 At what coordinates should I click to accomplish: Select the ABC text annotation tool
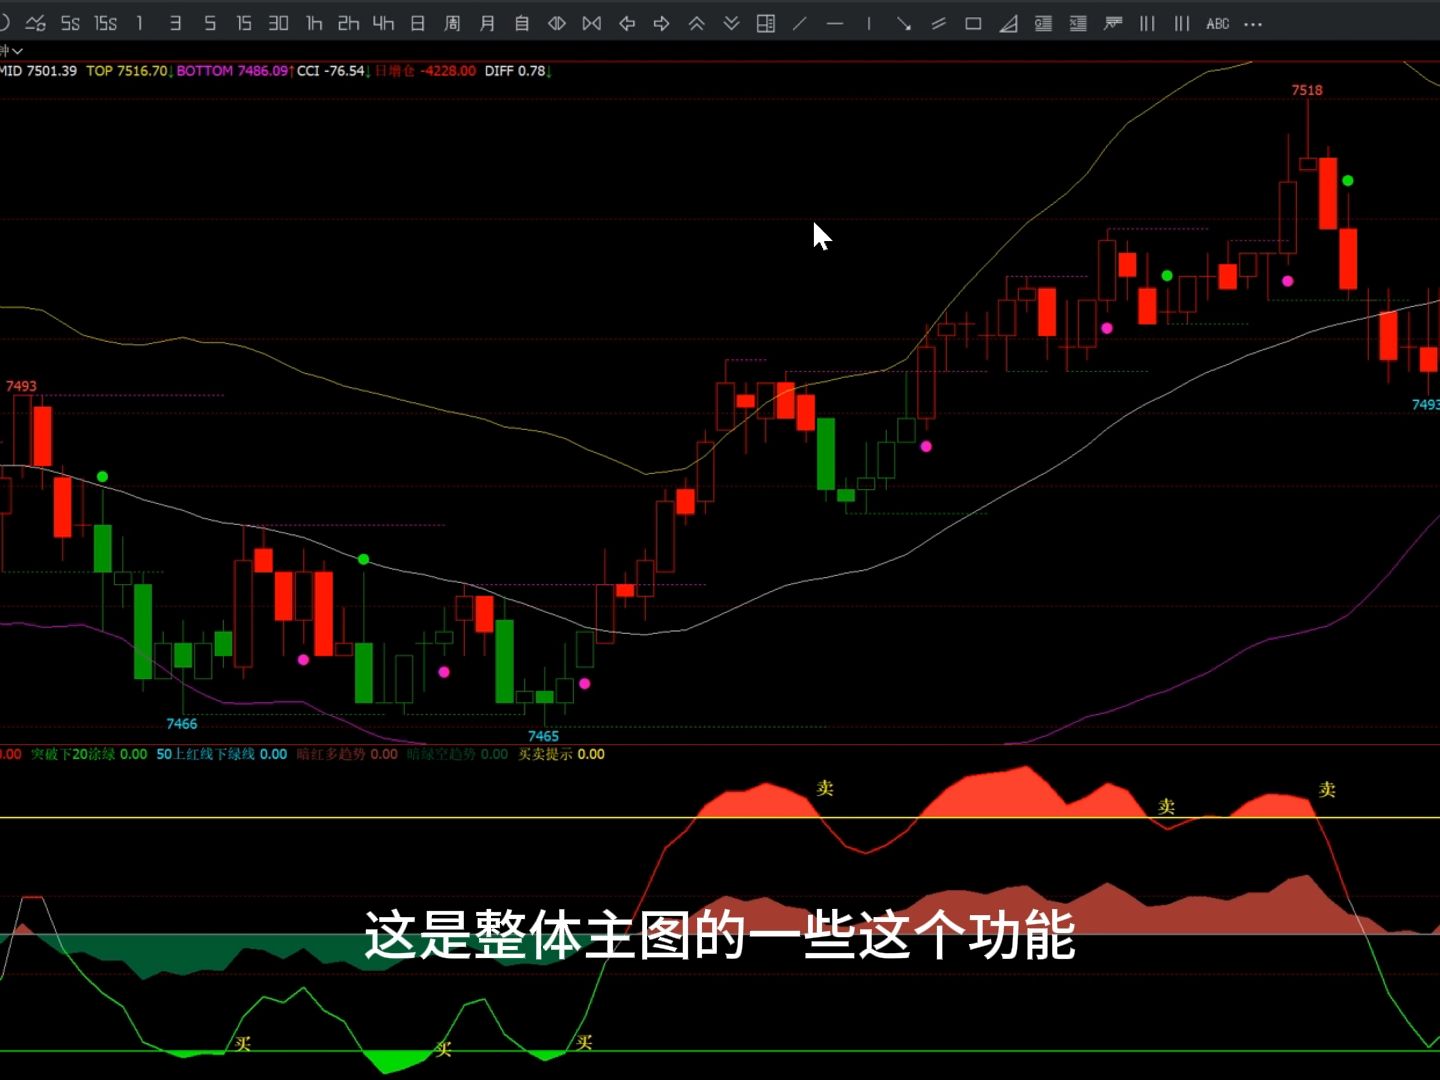click(1217, 23)
